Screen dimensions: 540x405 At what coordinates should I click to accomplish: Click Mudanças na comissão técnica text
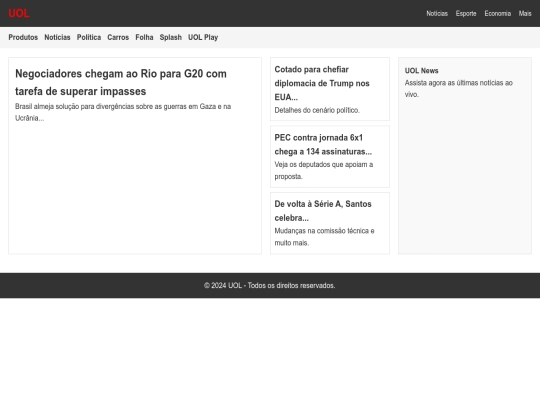click(x=324, y=237)
